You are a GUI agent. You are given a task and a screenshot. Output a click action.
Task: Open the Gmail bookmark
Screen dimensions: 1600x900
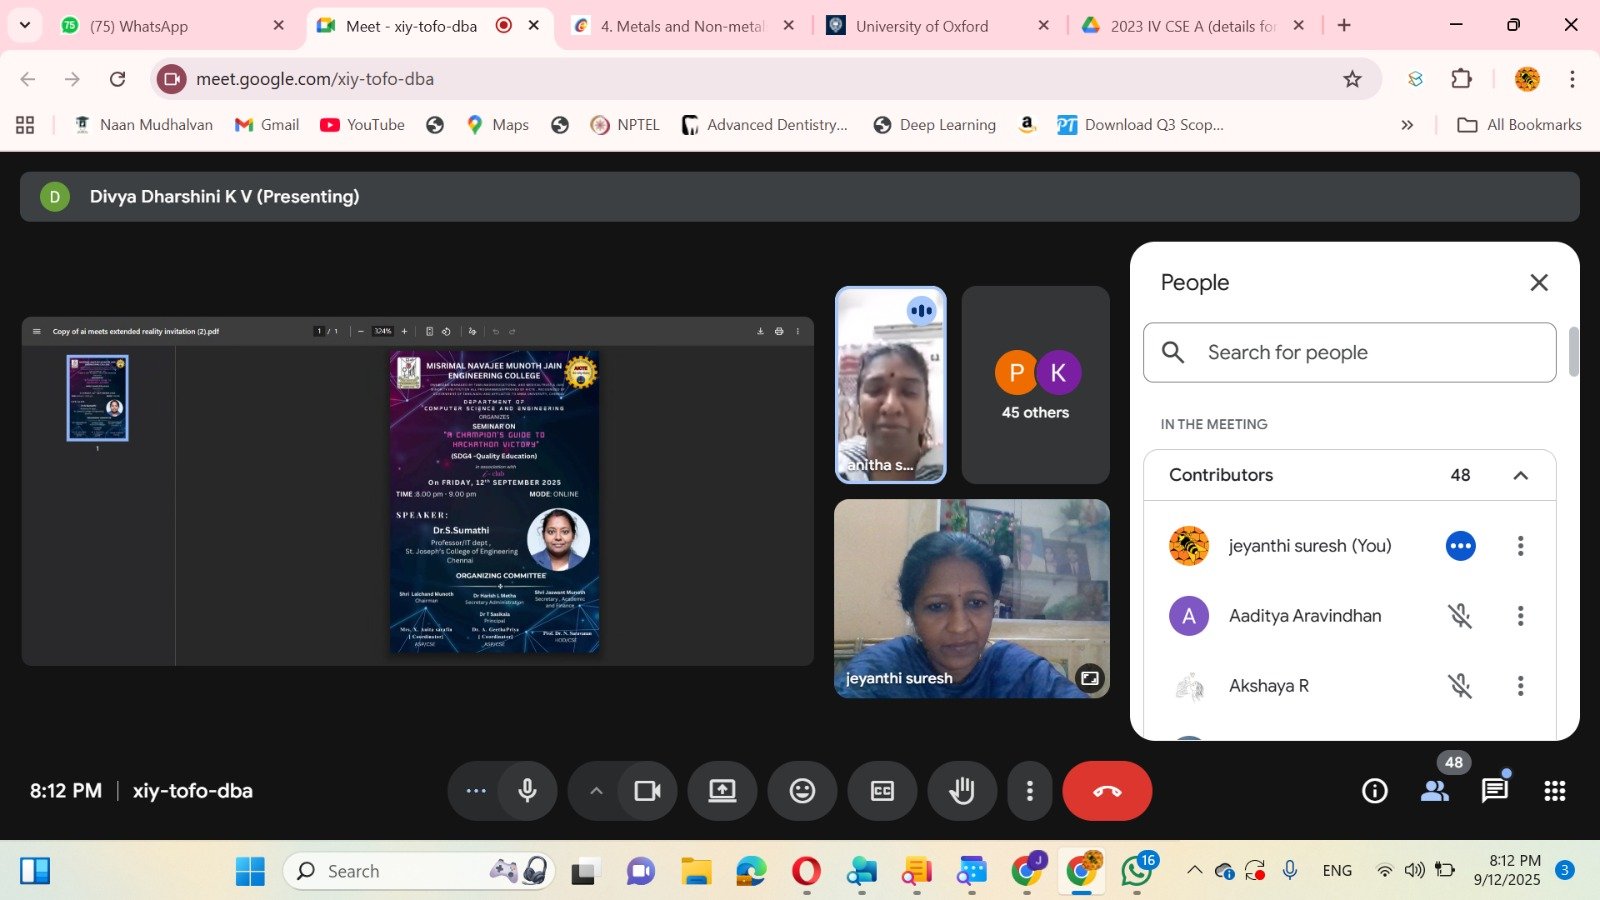tap(267, 125)
